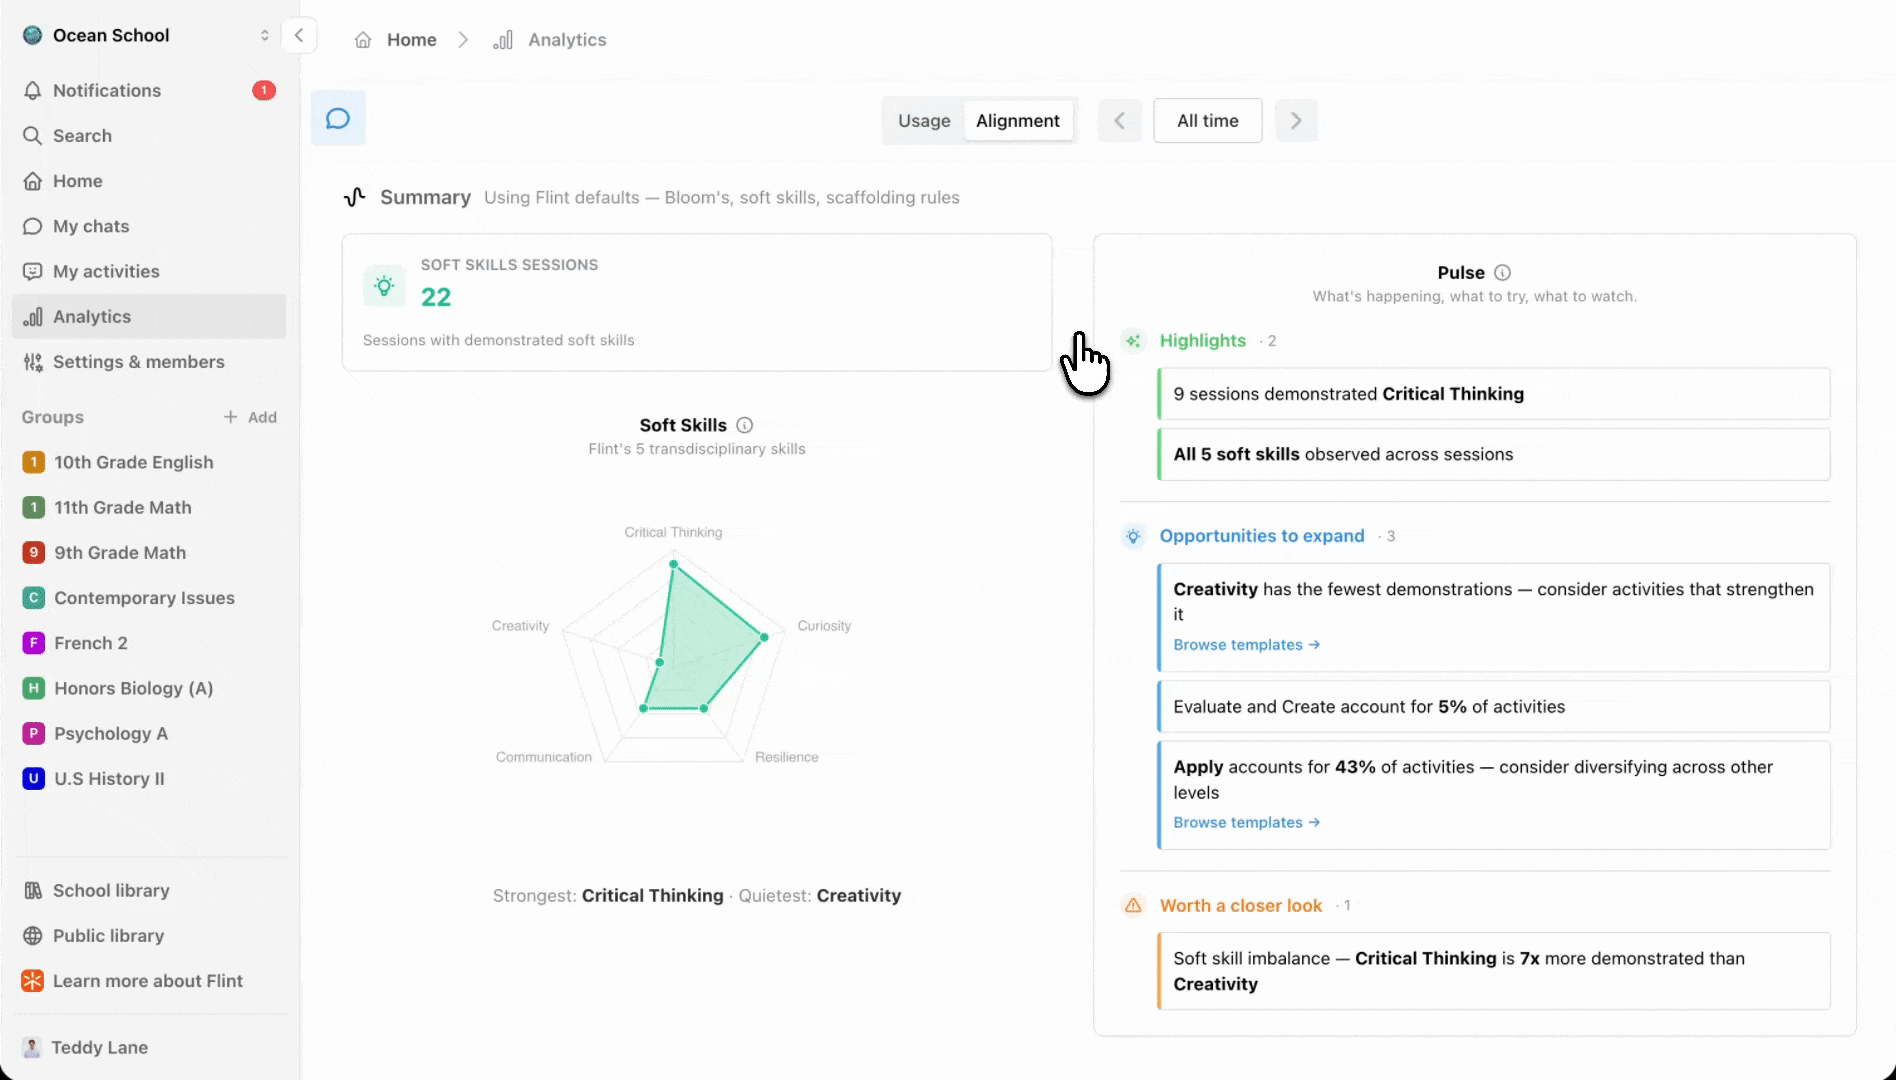Click the Critical Thinking radar chart point
This screenshot has height=1080, width=1896.
[674, 564]
